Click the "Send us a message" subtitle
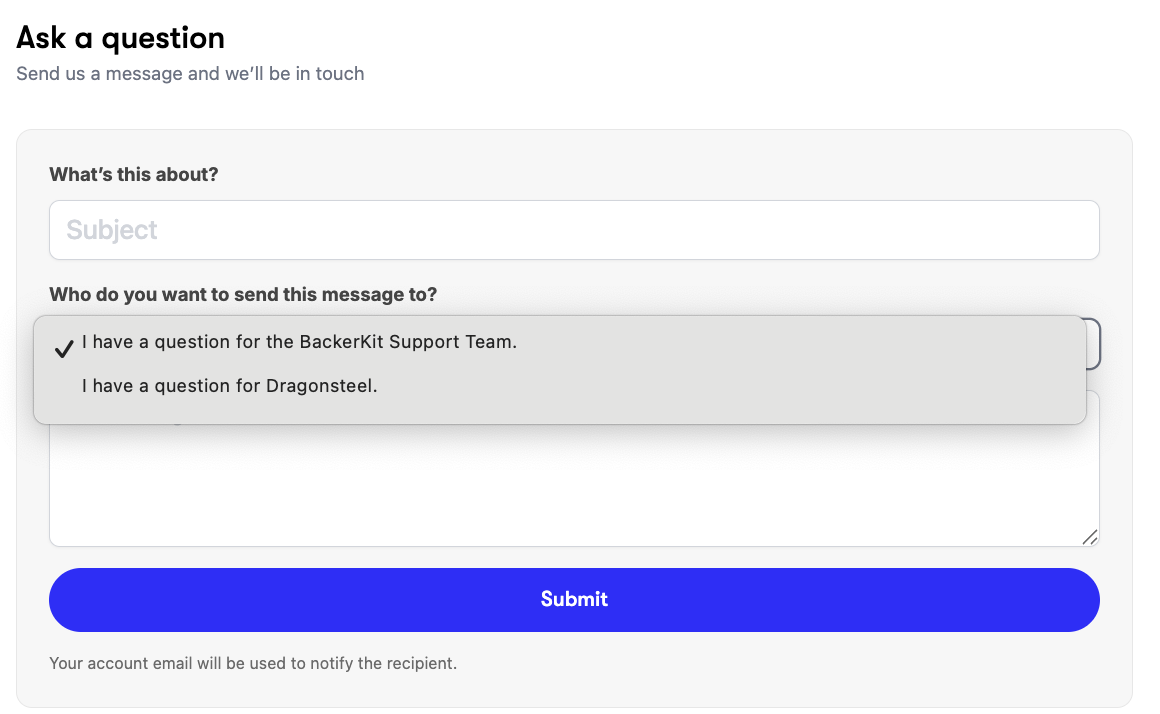This screenshot has width=1160, height=714. coord(190,74)
